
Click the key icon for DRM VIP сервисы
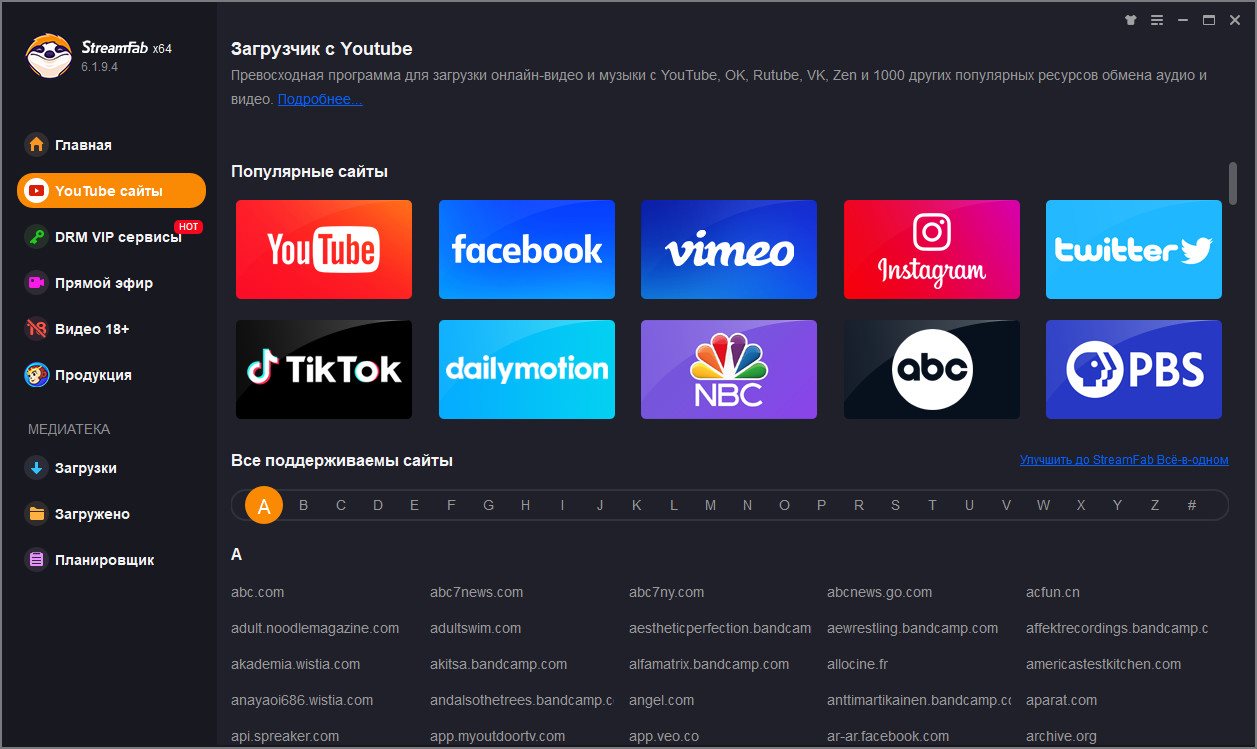click(37, 237)
